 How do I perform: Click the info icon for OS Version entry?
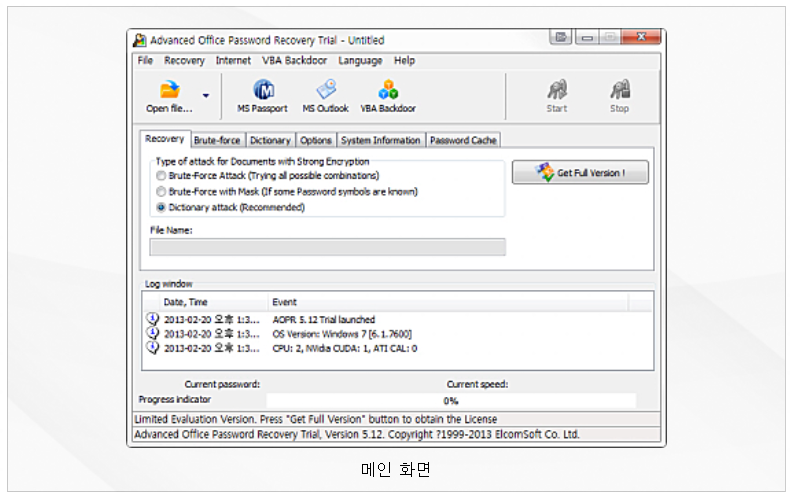point(152,333)
